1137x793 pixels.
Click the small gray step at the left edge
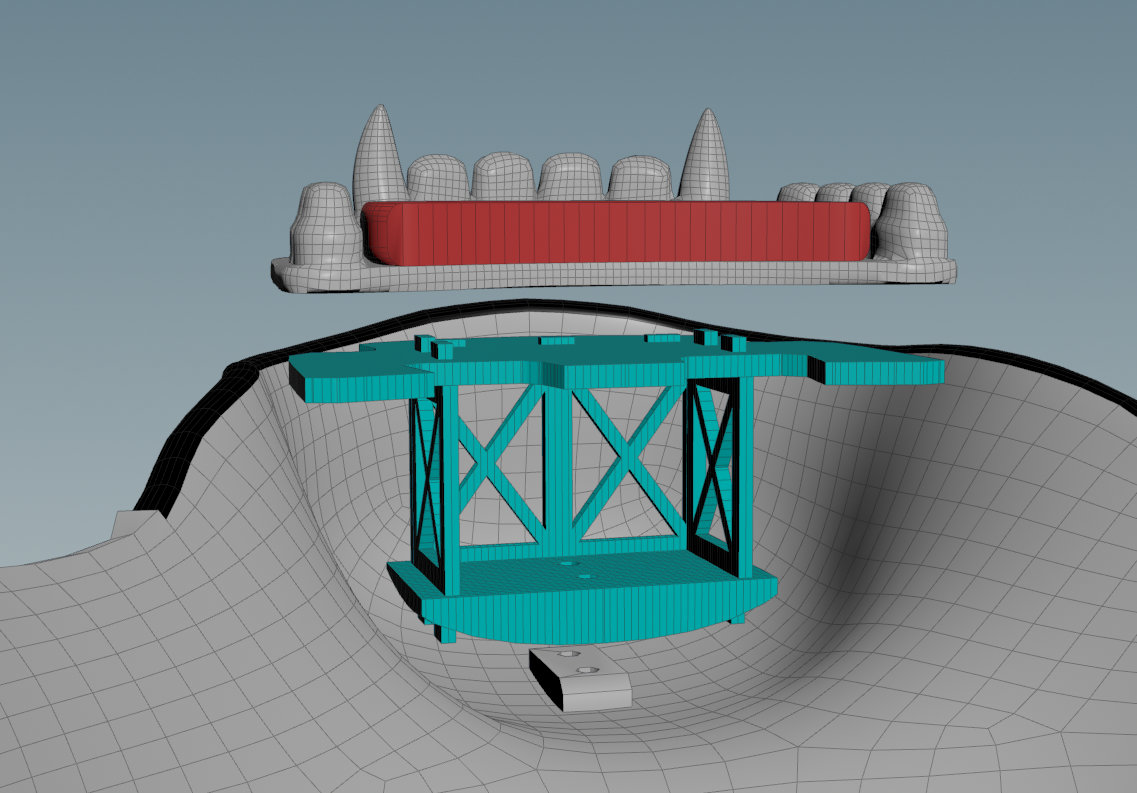pyautogui.click(x=130, y=526)
